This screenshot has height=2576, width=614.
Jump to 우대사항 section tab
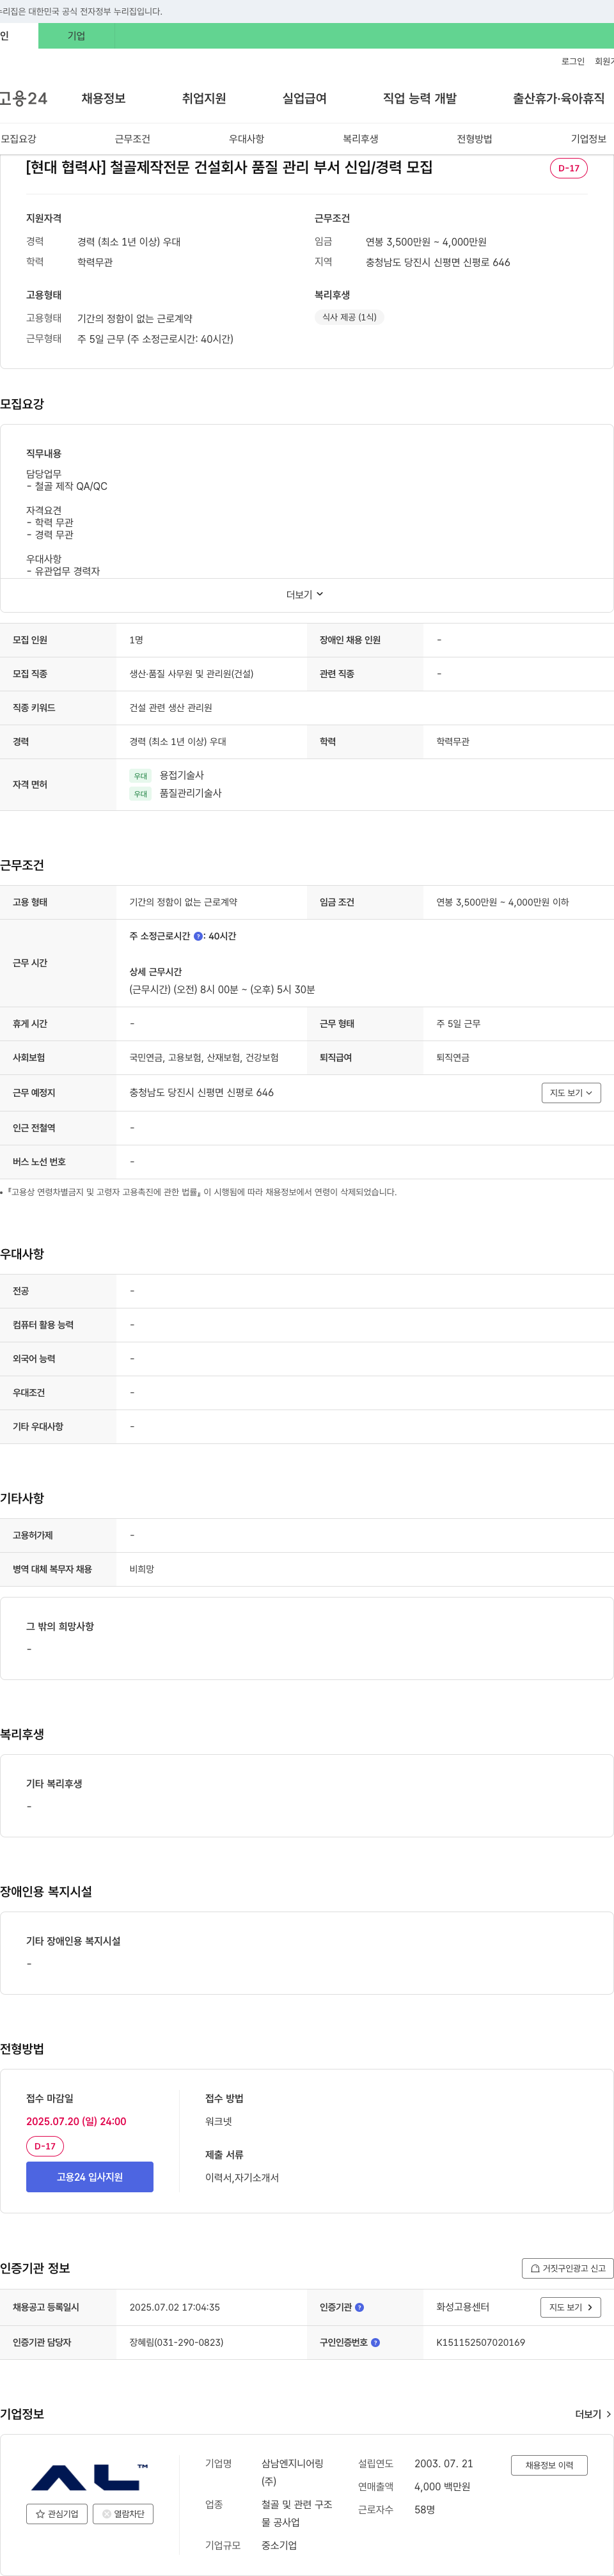(x=246, y=139)
